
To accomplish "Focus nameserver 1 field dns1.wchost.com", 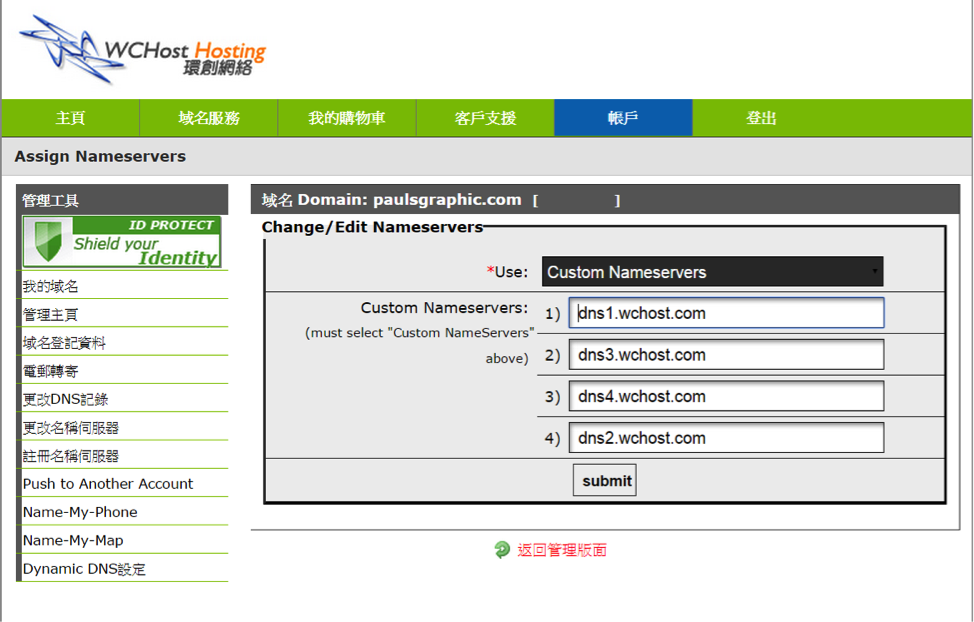I will pyautogui.click(x=726, y=313).
